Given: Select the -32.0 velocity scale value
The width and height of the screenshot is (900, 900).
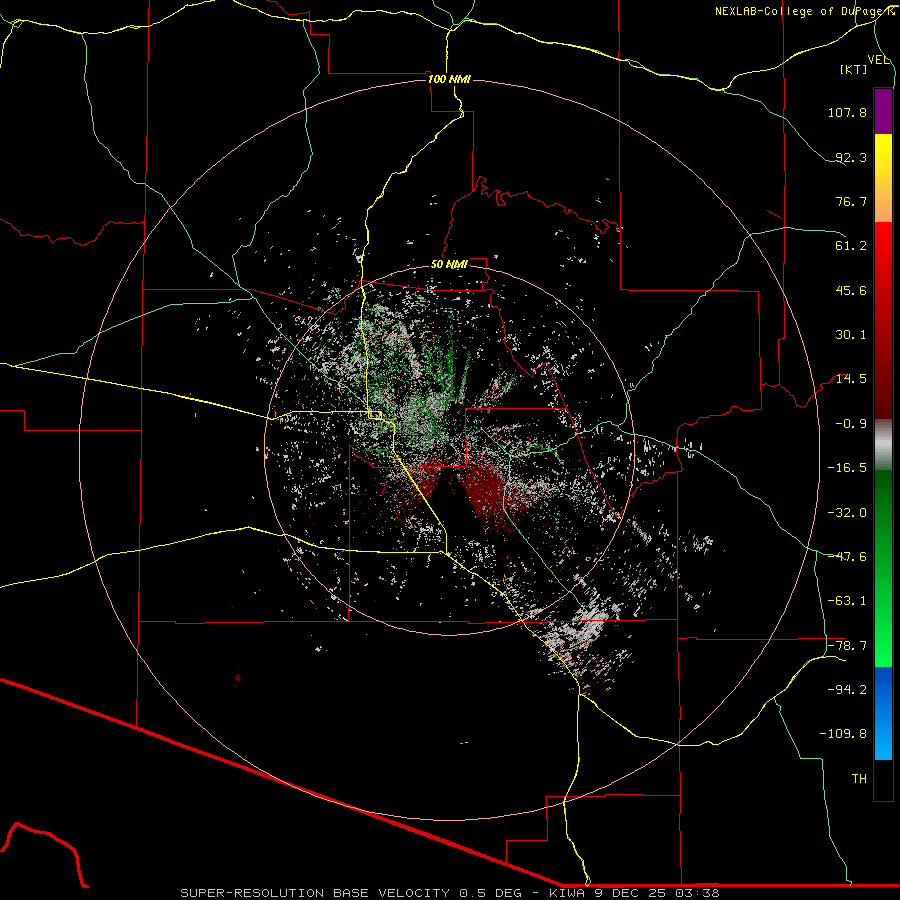Looking at the screenshot, I should click(847, 513).
